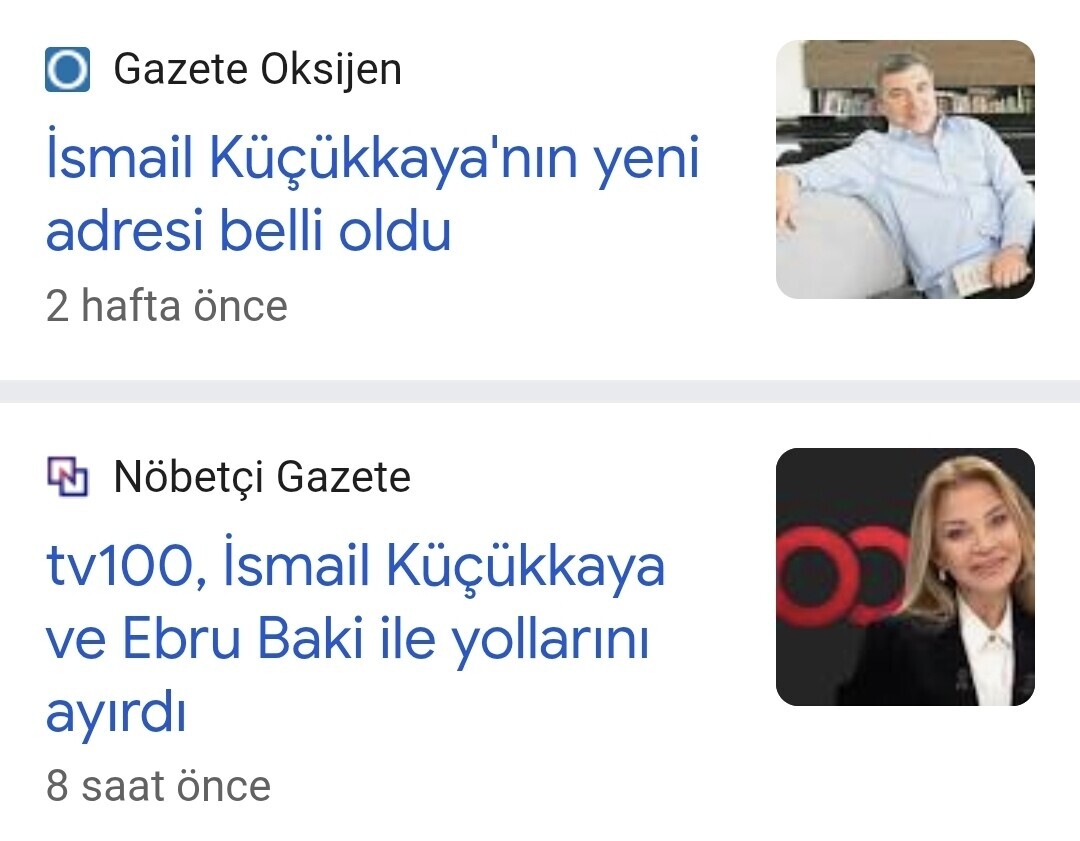Select the "adresi belli oldu" headline line
The height and width of the screenshot is (841, 1080).
[249, 231]
